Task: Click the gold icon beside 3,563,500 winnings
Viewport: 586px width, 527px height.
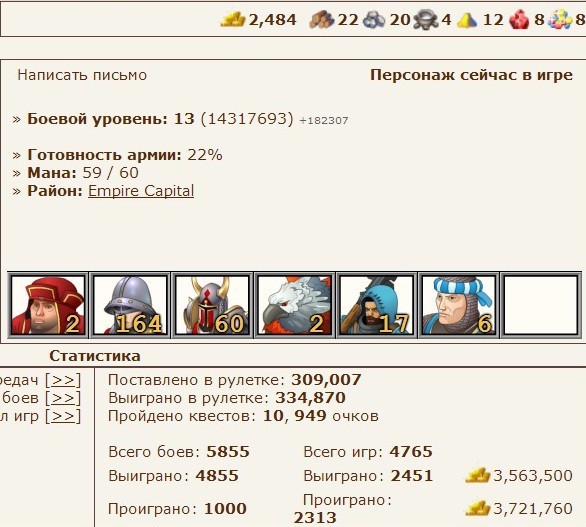Action: pyautogui.click(x=478, y=475)
